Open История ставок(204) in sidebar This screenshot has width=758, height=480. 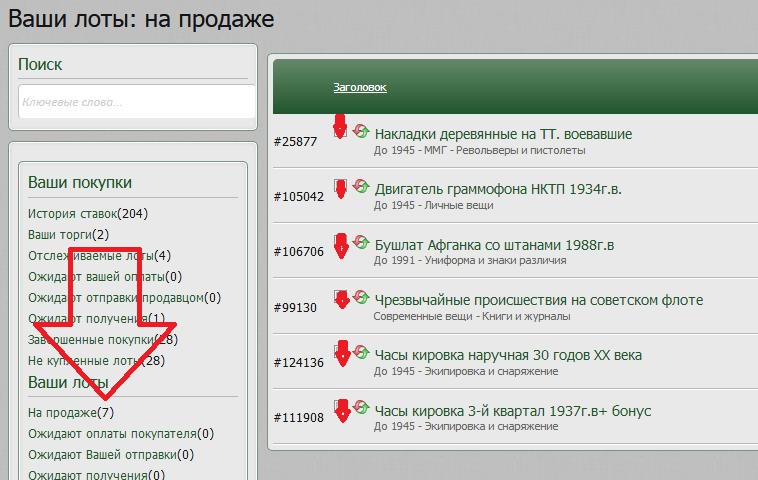88,214
